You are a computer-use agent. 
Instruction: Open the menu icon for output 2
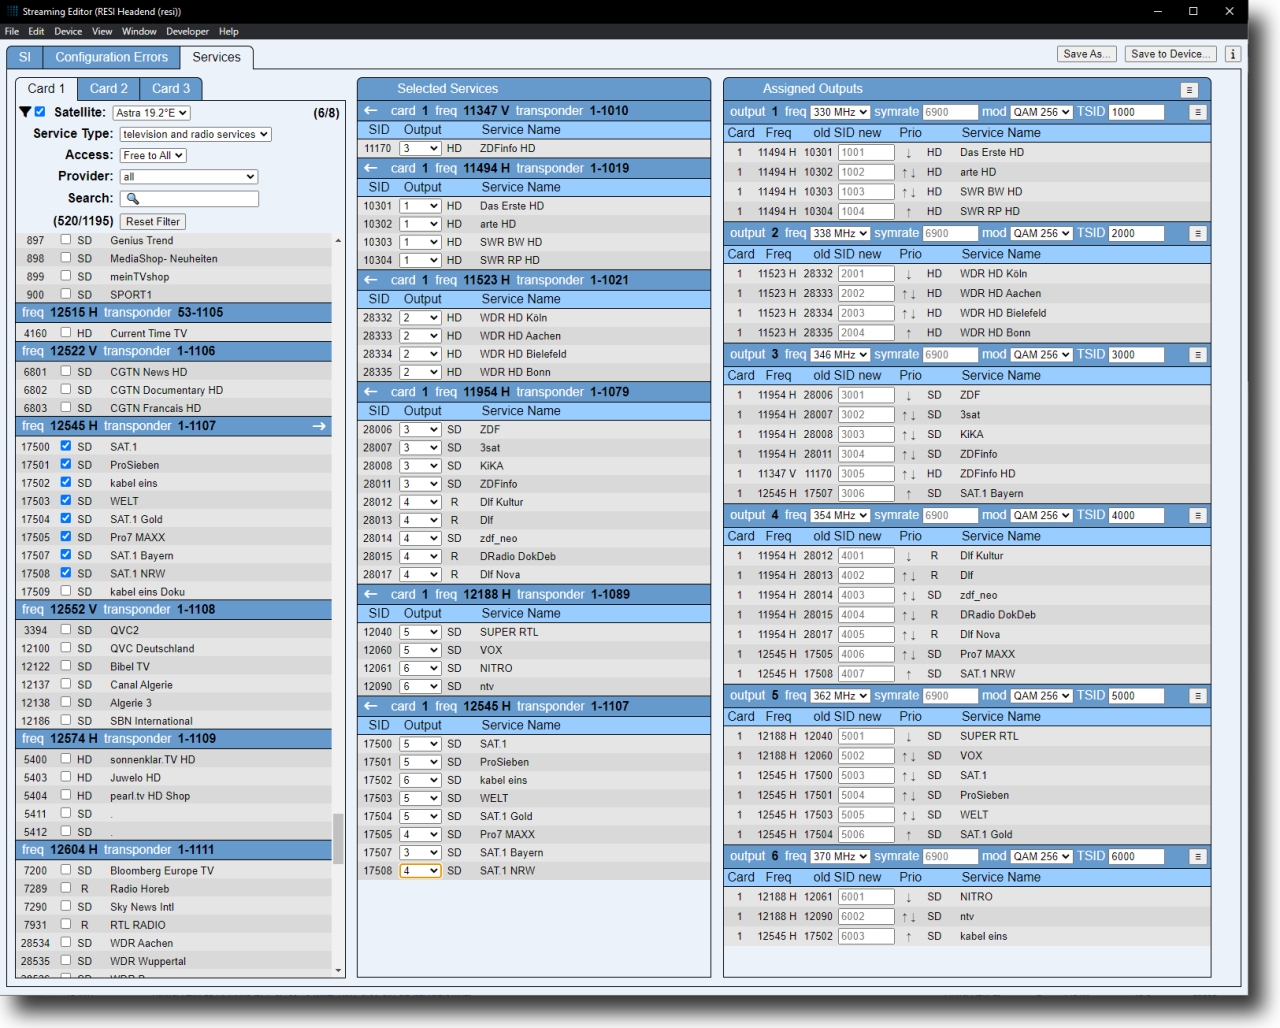click(x=1197, y=234)
